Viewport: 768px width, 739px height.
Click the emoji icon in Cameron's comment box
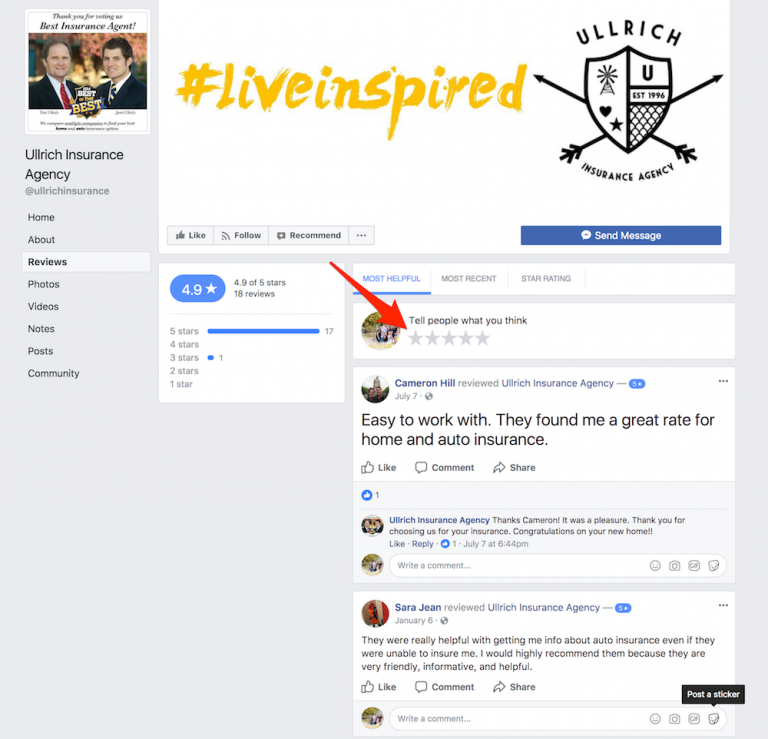(655, 566)
